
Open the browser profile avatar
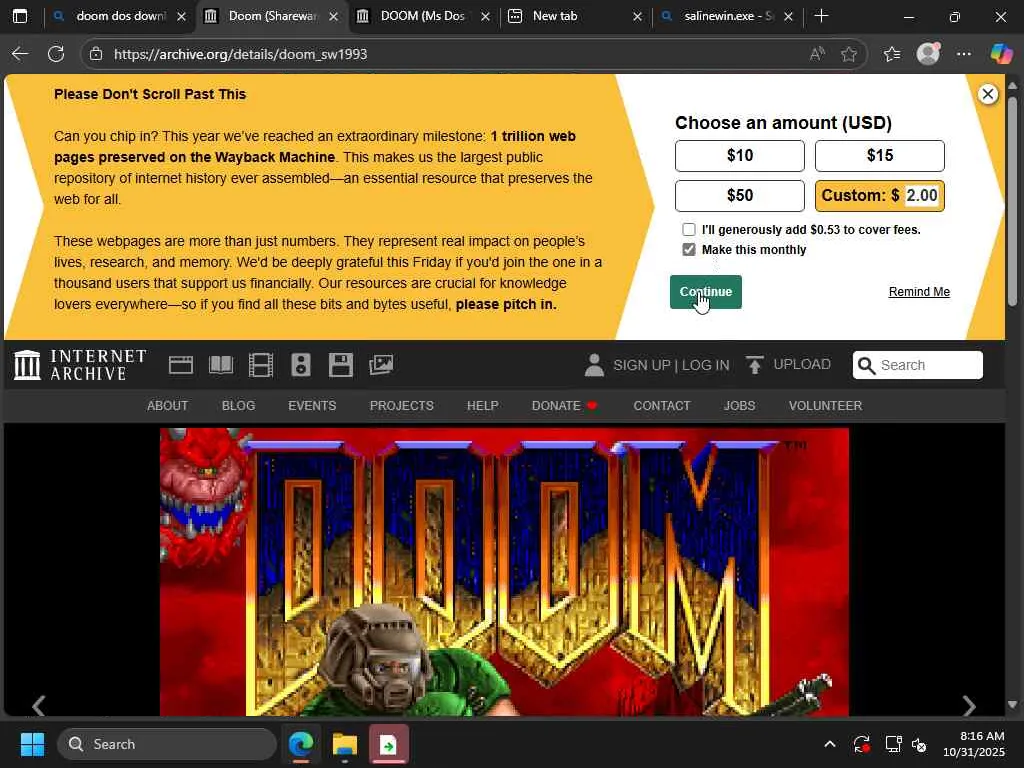pyautogui.click(x=928, y=54)
